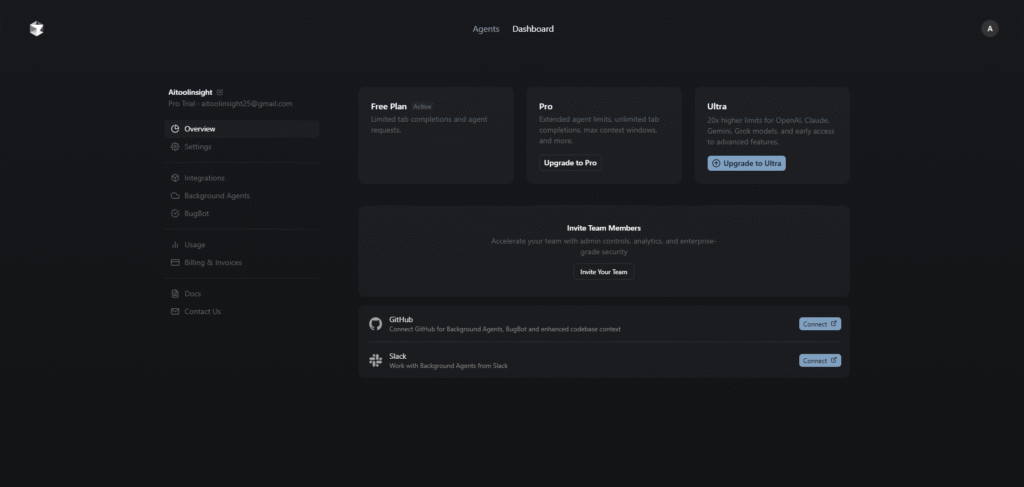Open Billing & Invoices in the sidebar
The width and height of the screenshot is (1024, 487).
coord(242,262)
